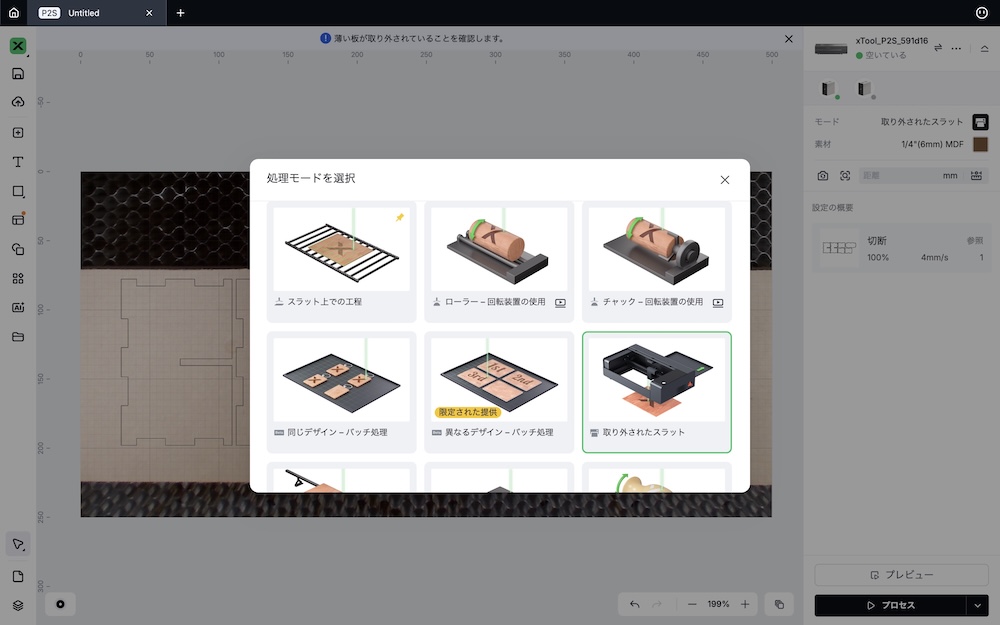Click the camera capture icon in the device panel
1000x625 pixels.
click(822, 175)
